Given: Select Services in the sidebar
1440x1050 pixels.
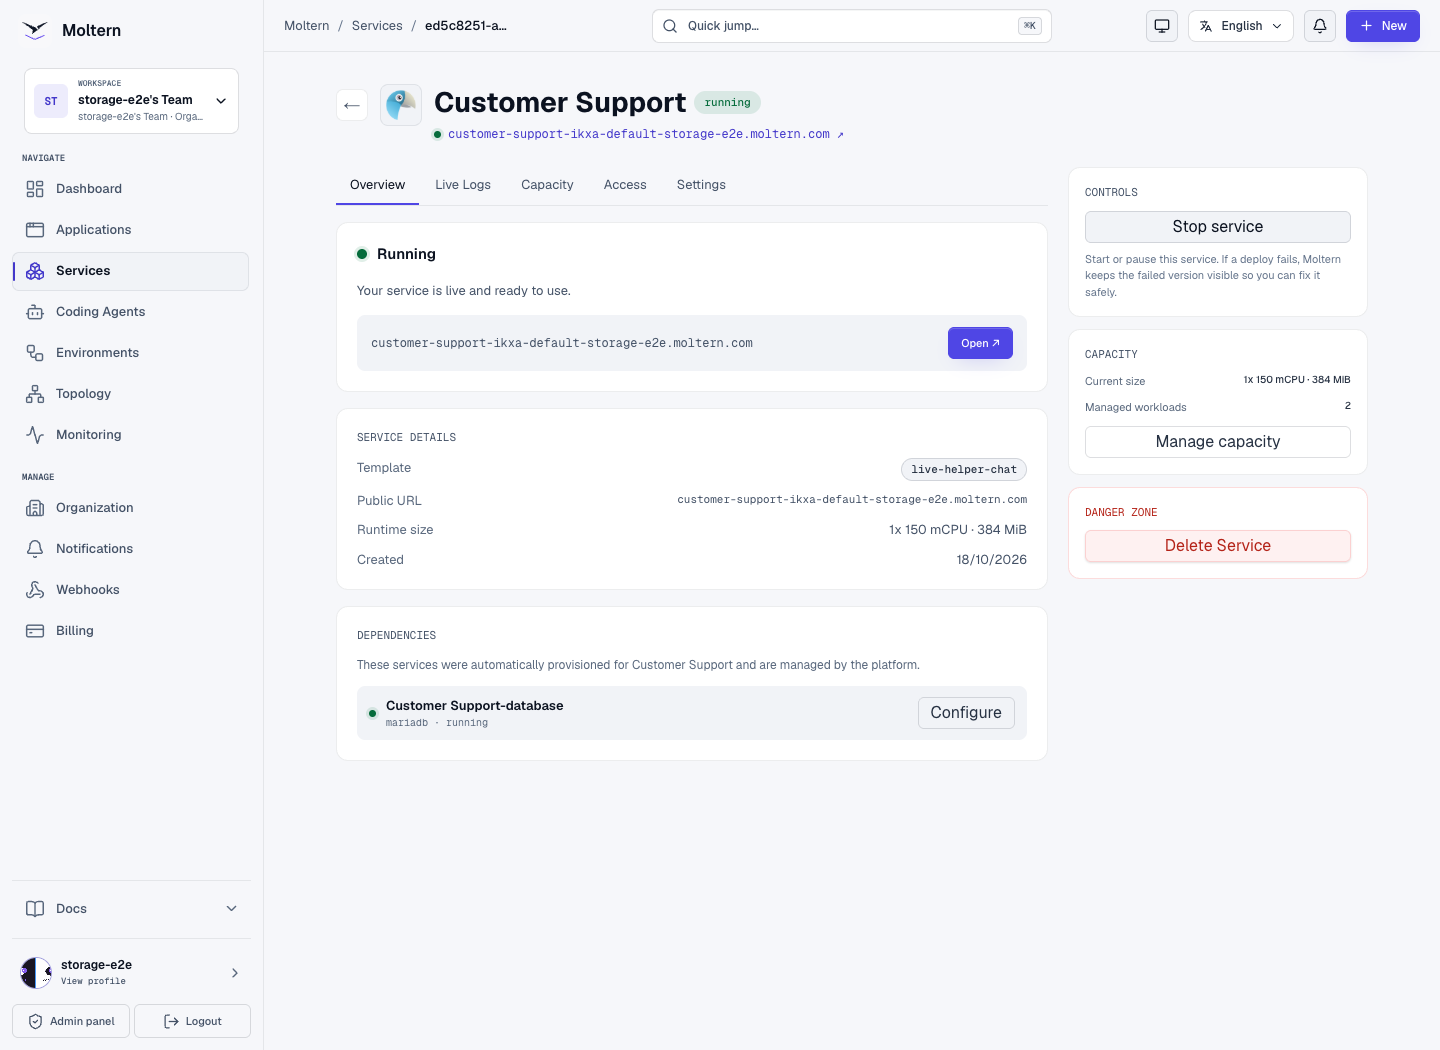Looking at the screenshot, I should pyautogui.click(x=130, y=271).
